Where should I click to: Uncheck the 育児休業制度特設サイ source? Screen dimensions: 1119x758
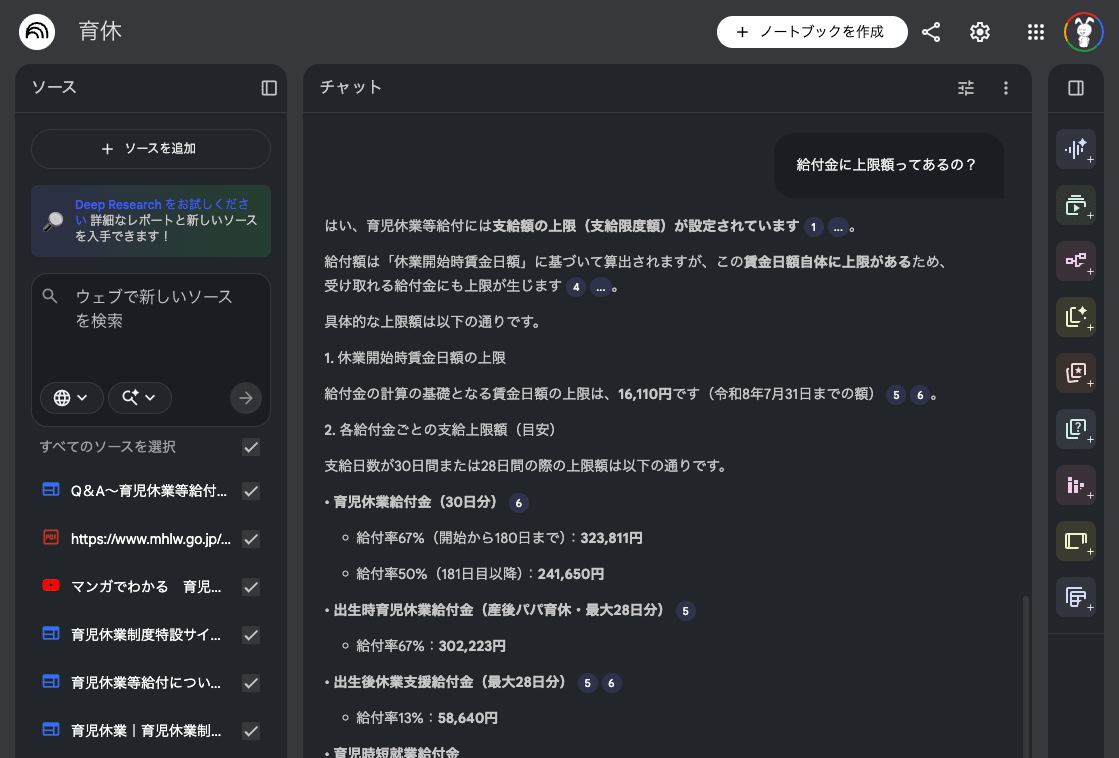(251, 635)
